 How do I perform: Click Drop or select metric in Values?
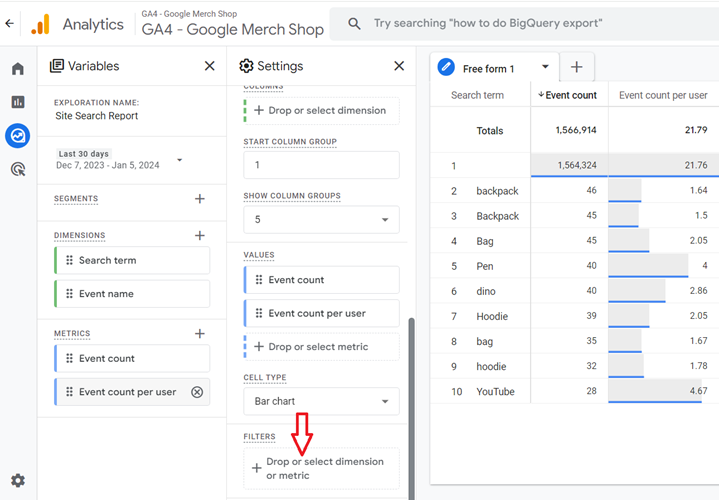(321, 347)
